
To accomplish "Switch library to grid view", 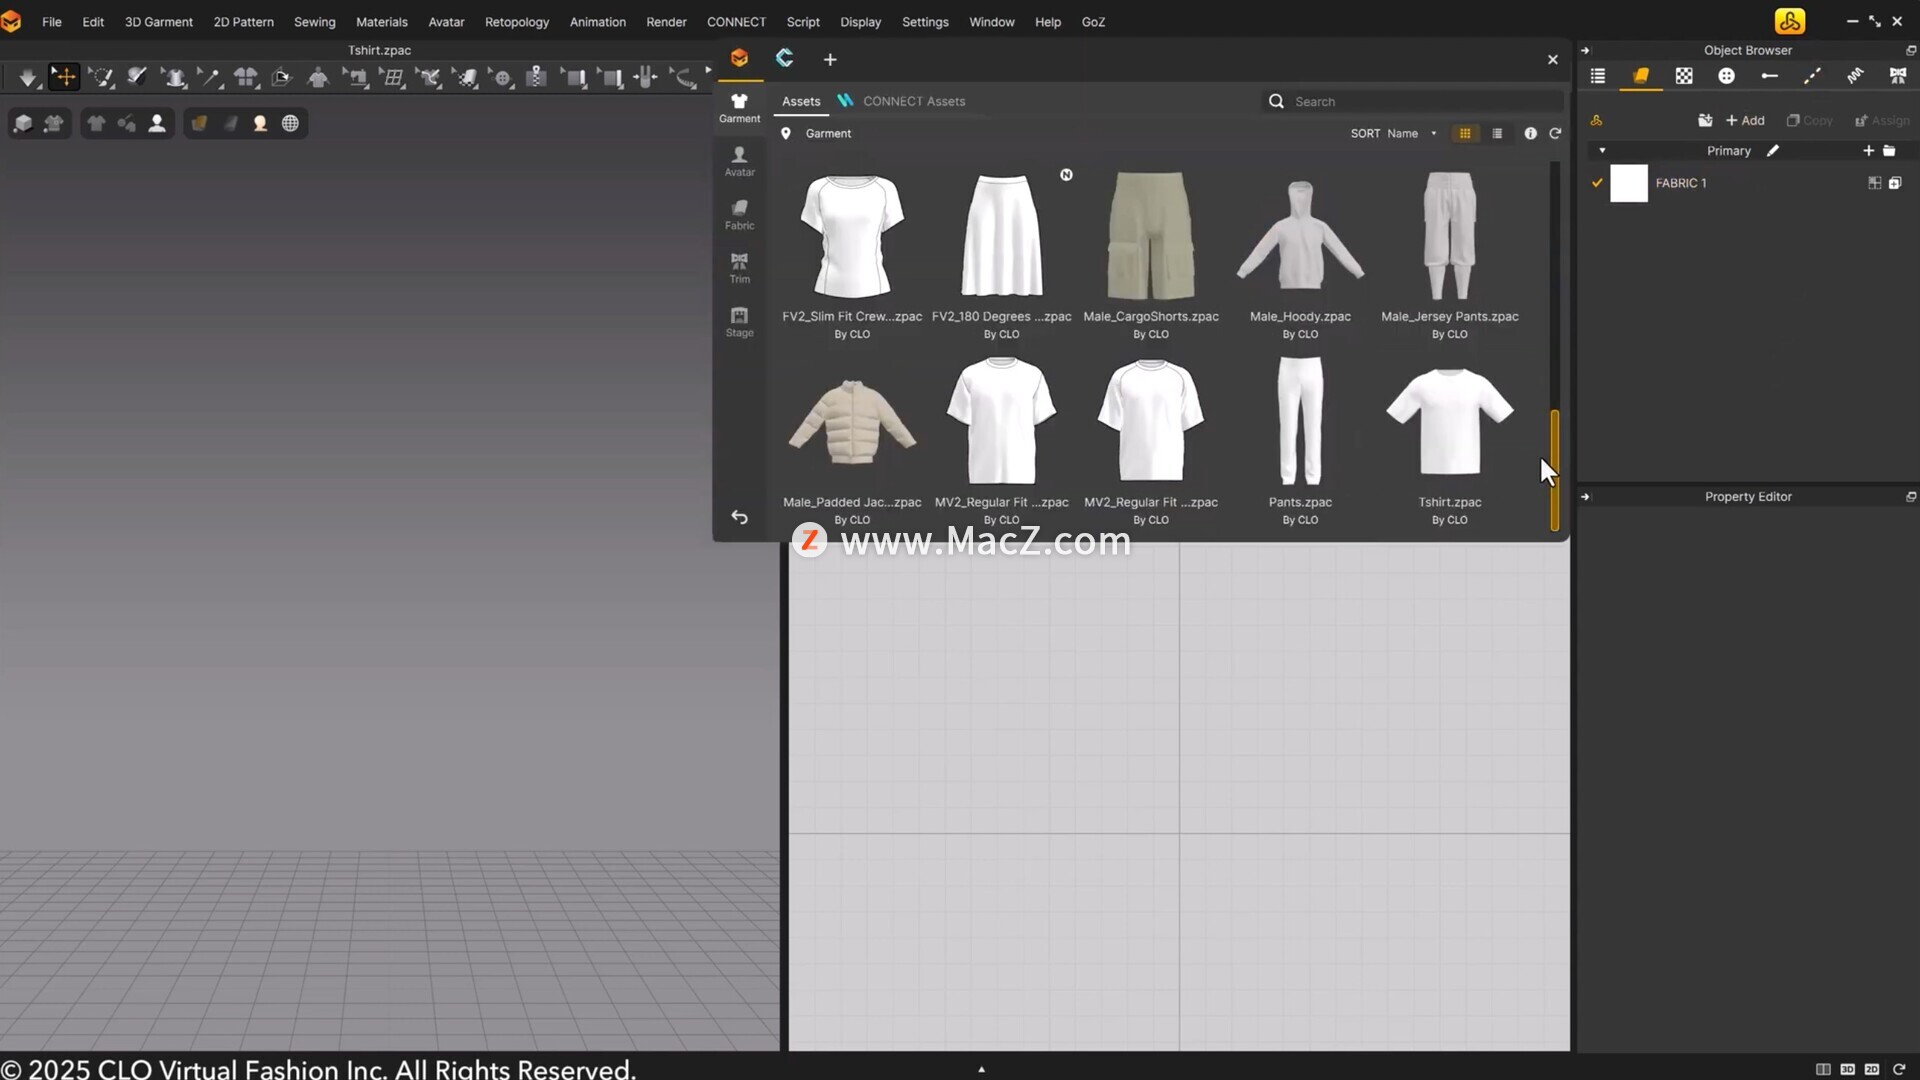I will pyautogui.click(x=1465, y=133).
